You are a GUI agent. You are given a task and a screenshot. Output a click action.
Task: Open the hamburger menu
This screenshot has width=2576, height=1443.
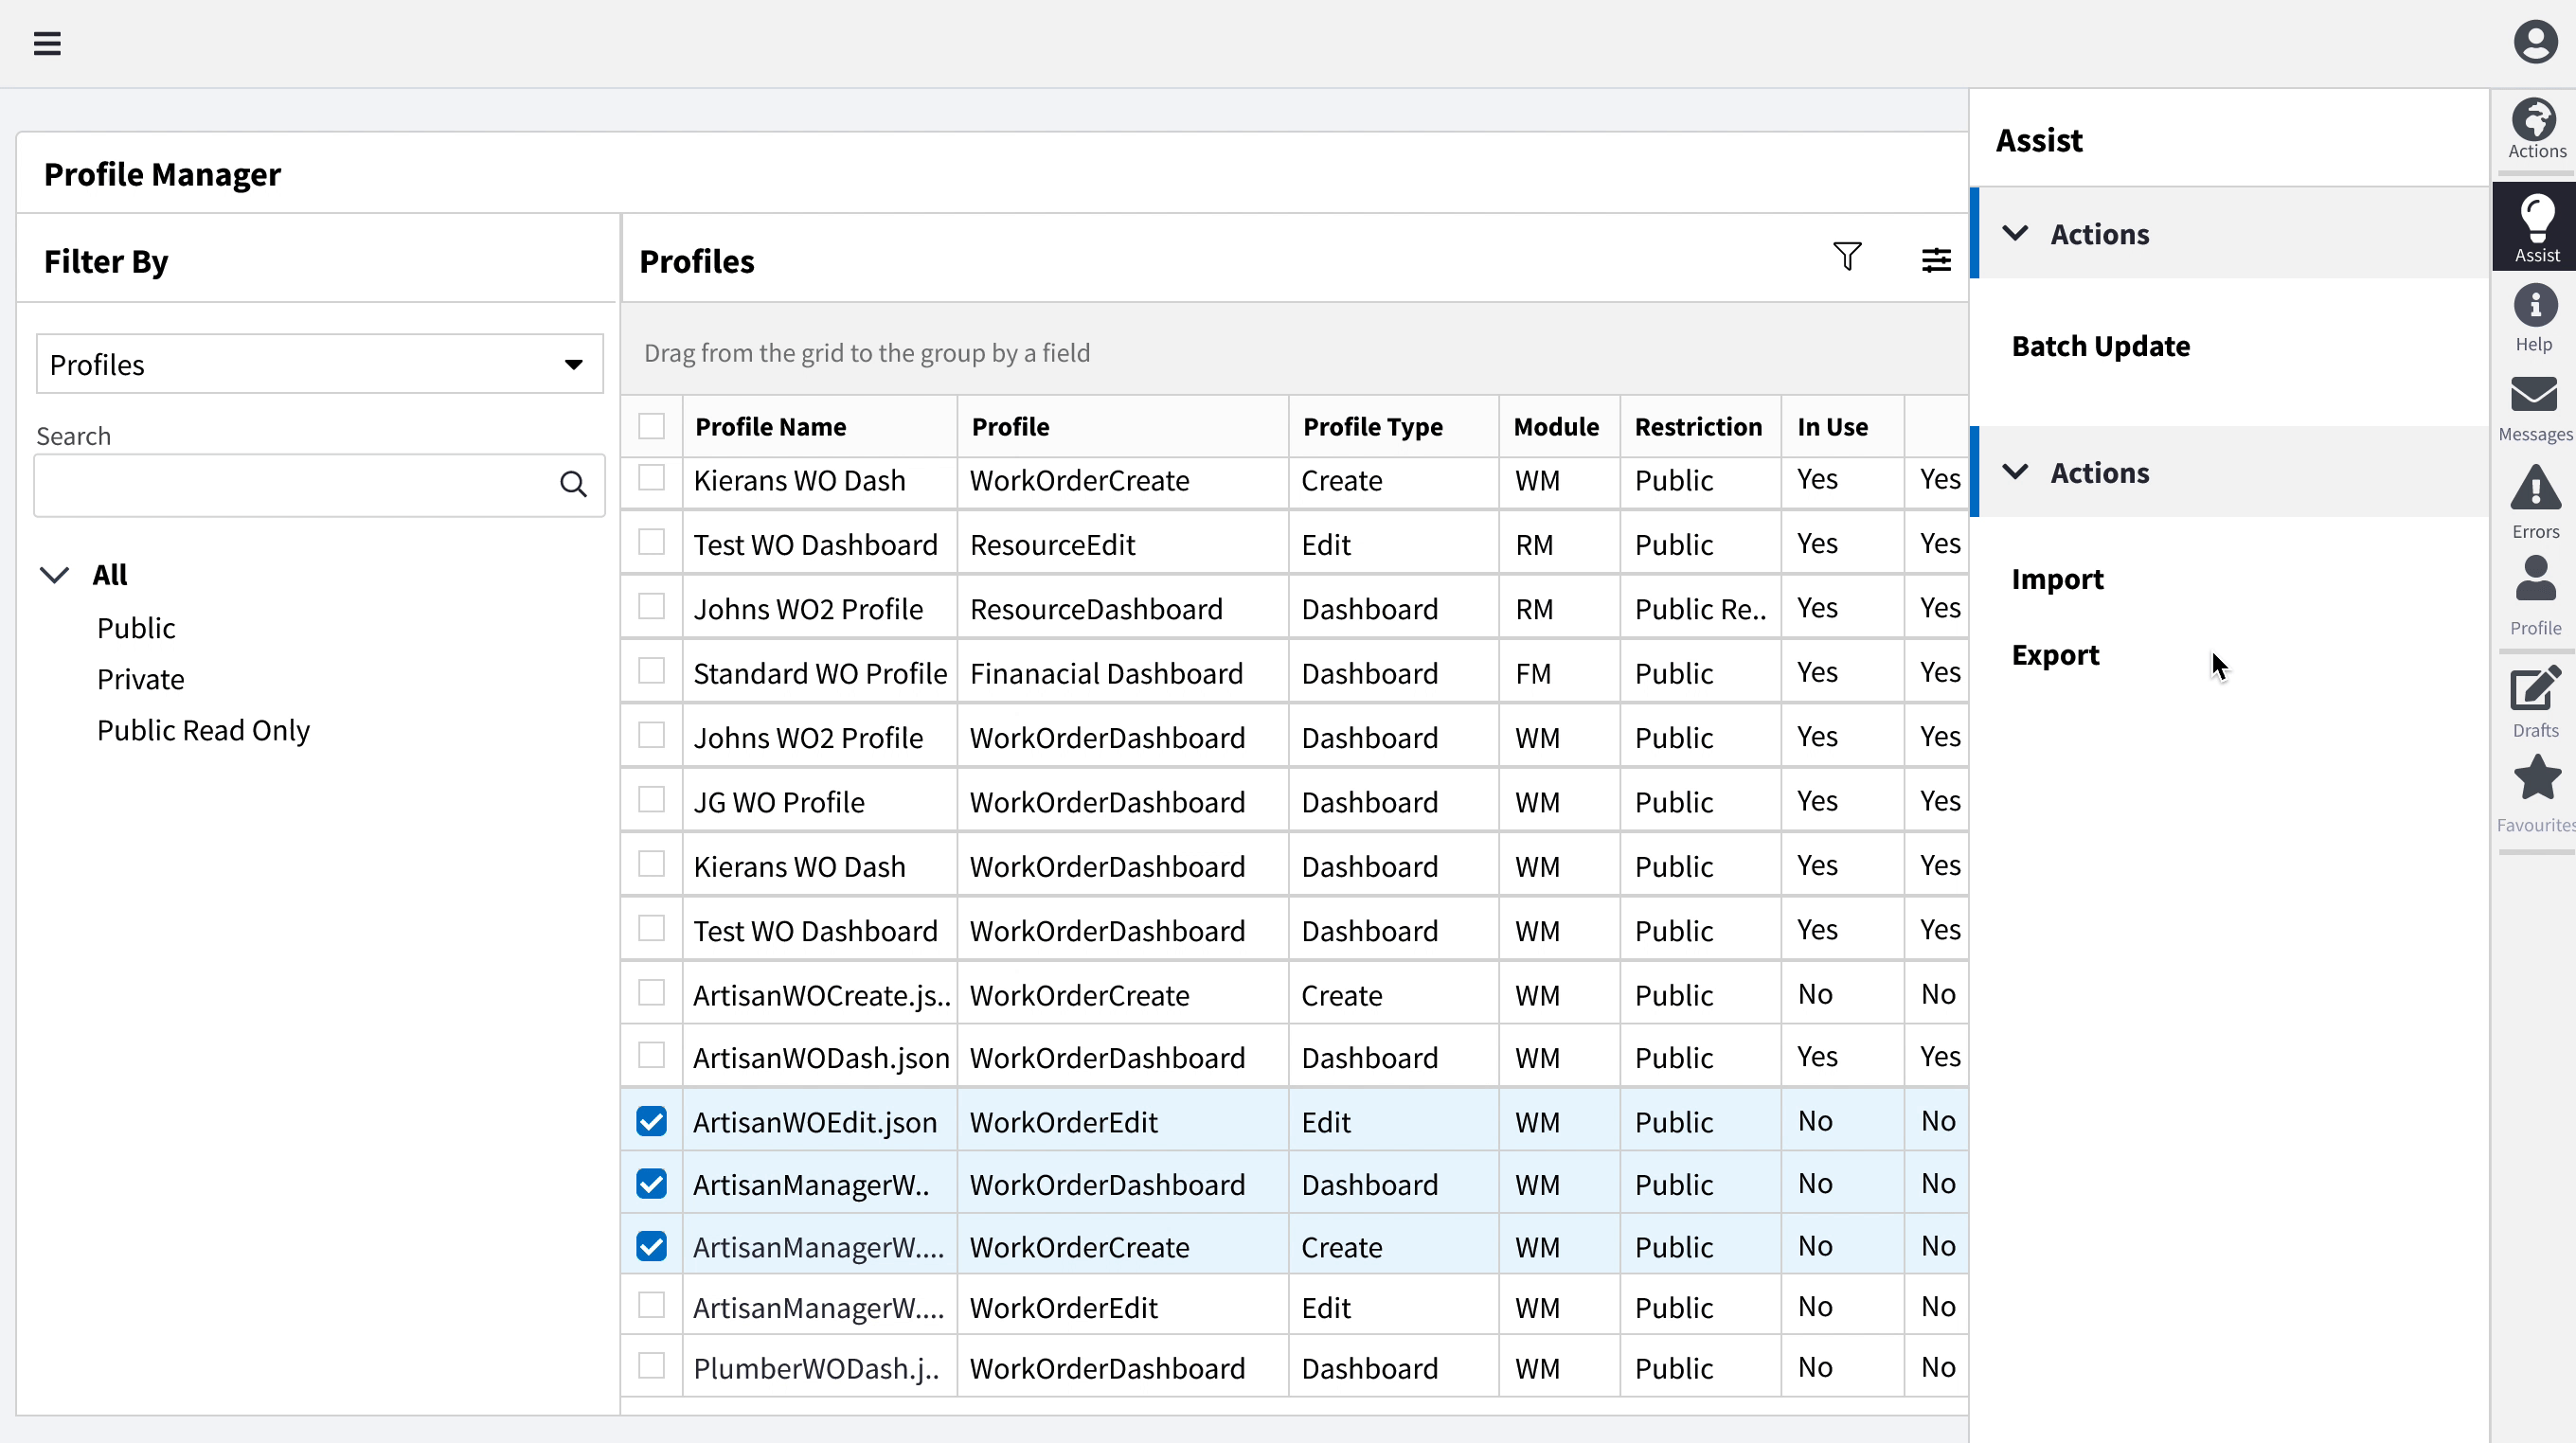(x=47, y=43)
